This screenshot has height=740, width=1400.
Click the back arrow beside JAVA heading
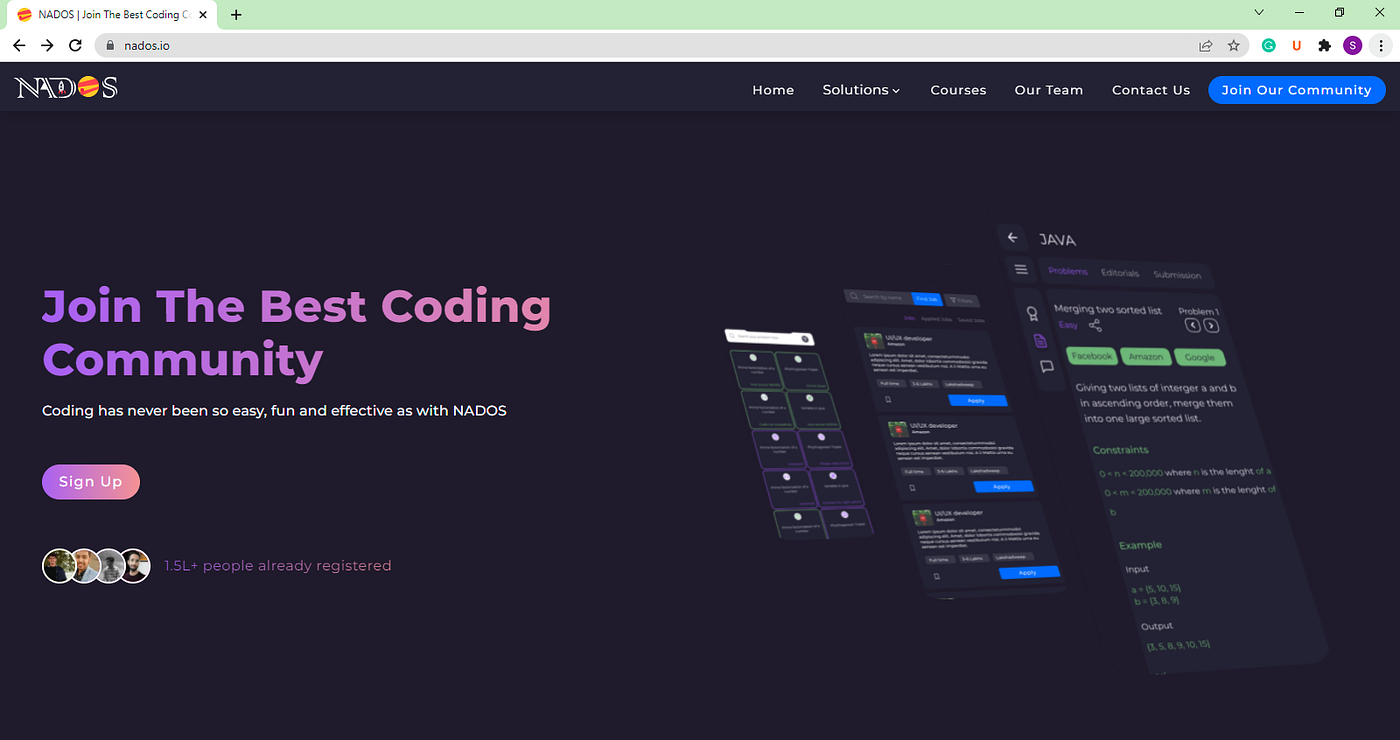pos(1012,237)
